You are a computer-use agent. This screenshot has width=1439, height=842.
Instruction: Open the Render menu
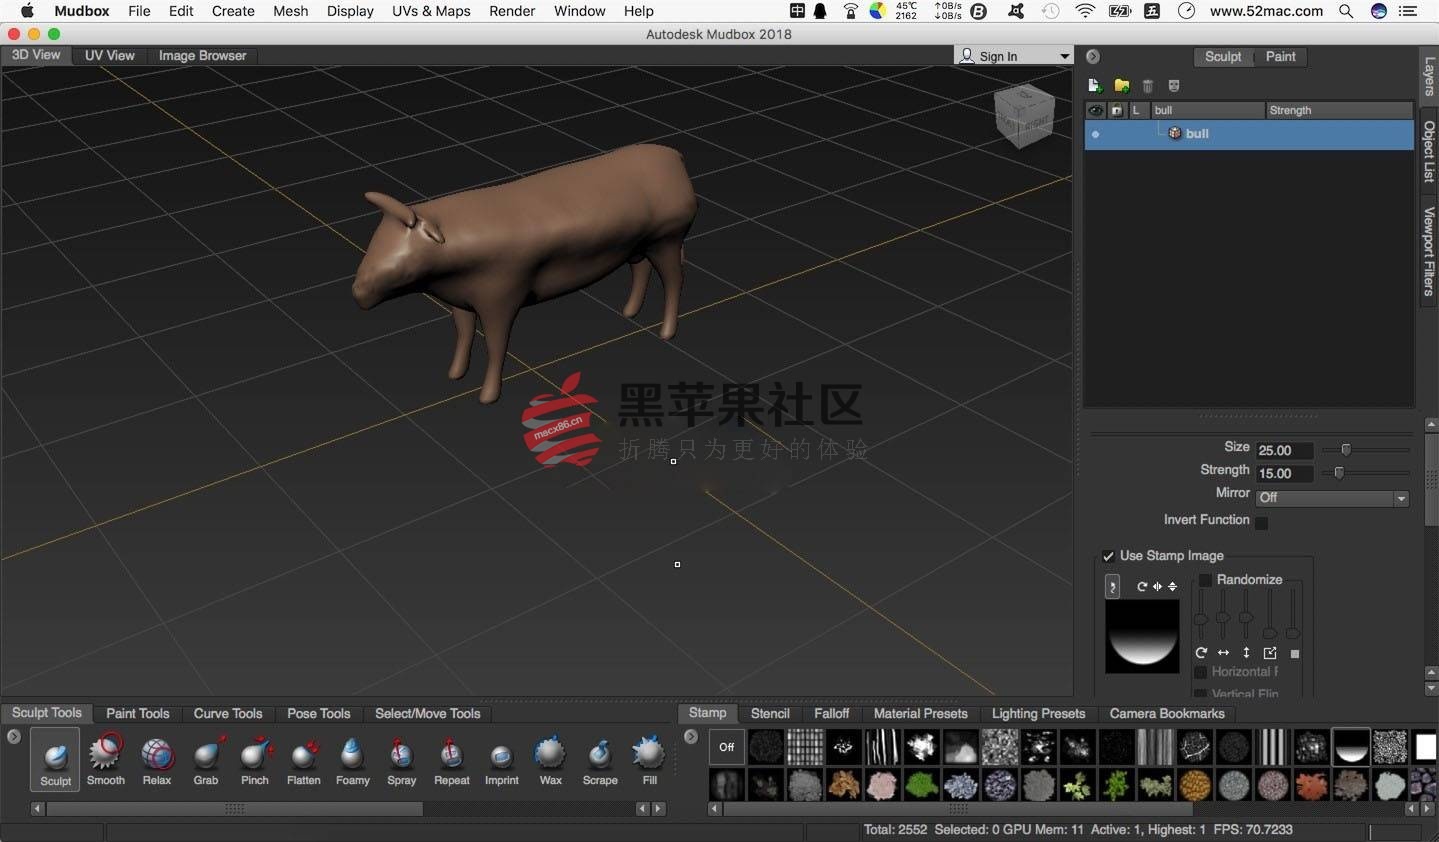[x=512, y=11]
